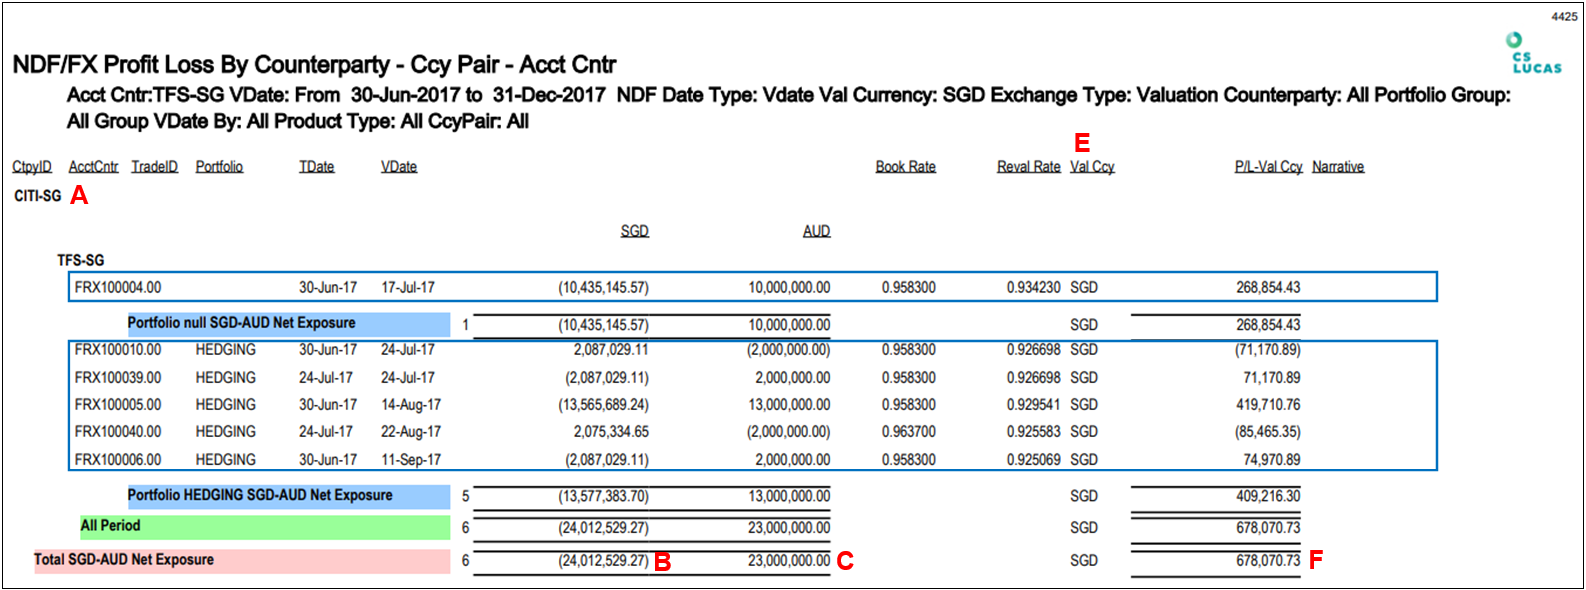Viewport: 1586px width, 590px height.
Task: Click the Reval Rate column header
Action: click(x=1028, y=167)
